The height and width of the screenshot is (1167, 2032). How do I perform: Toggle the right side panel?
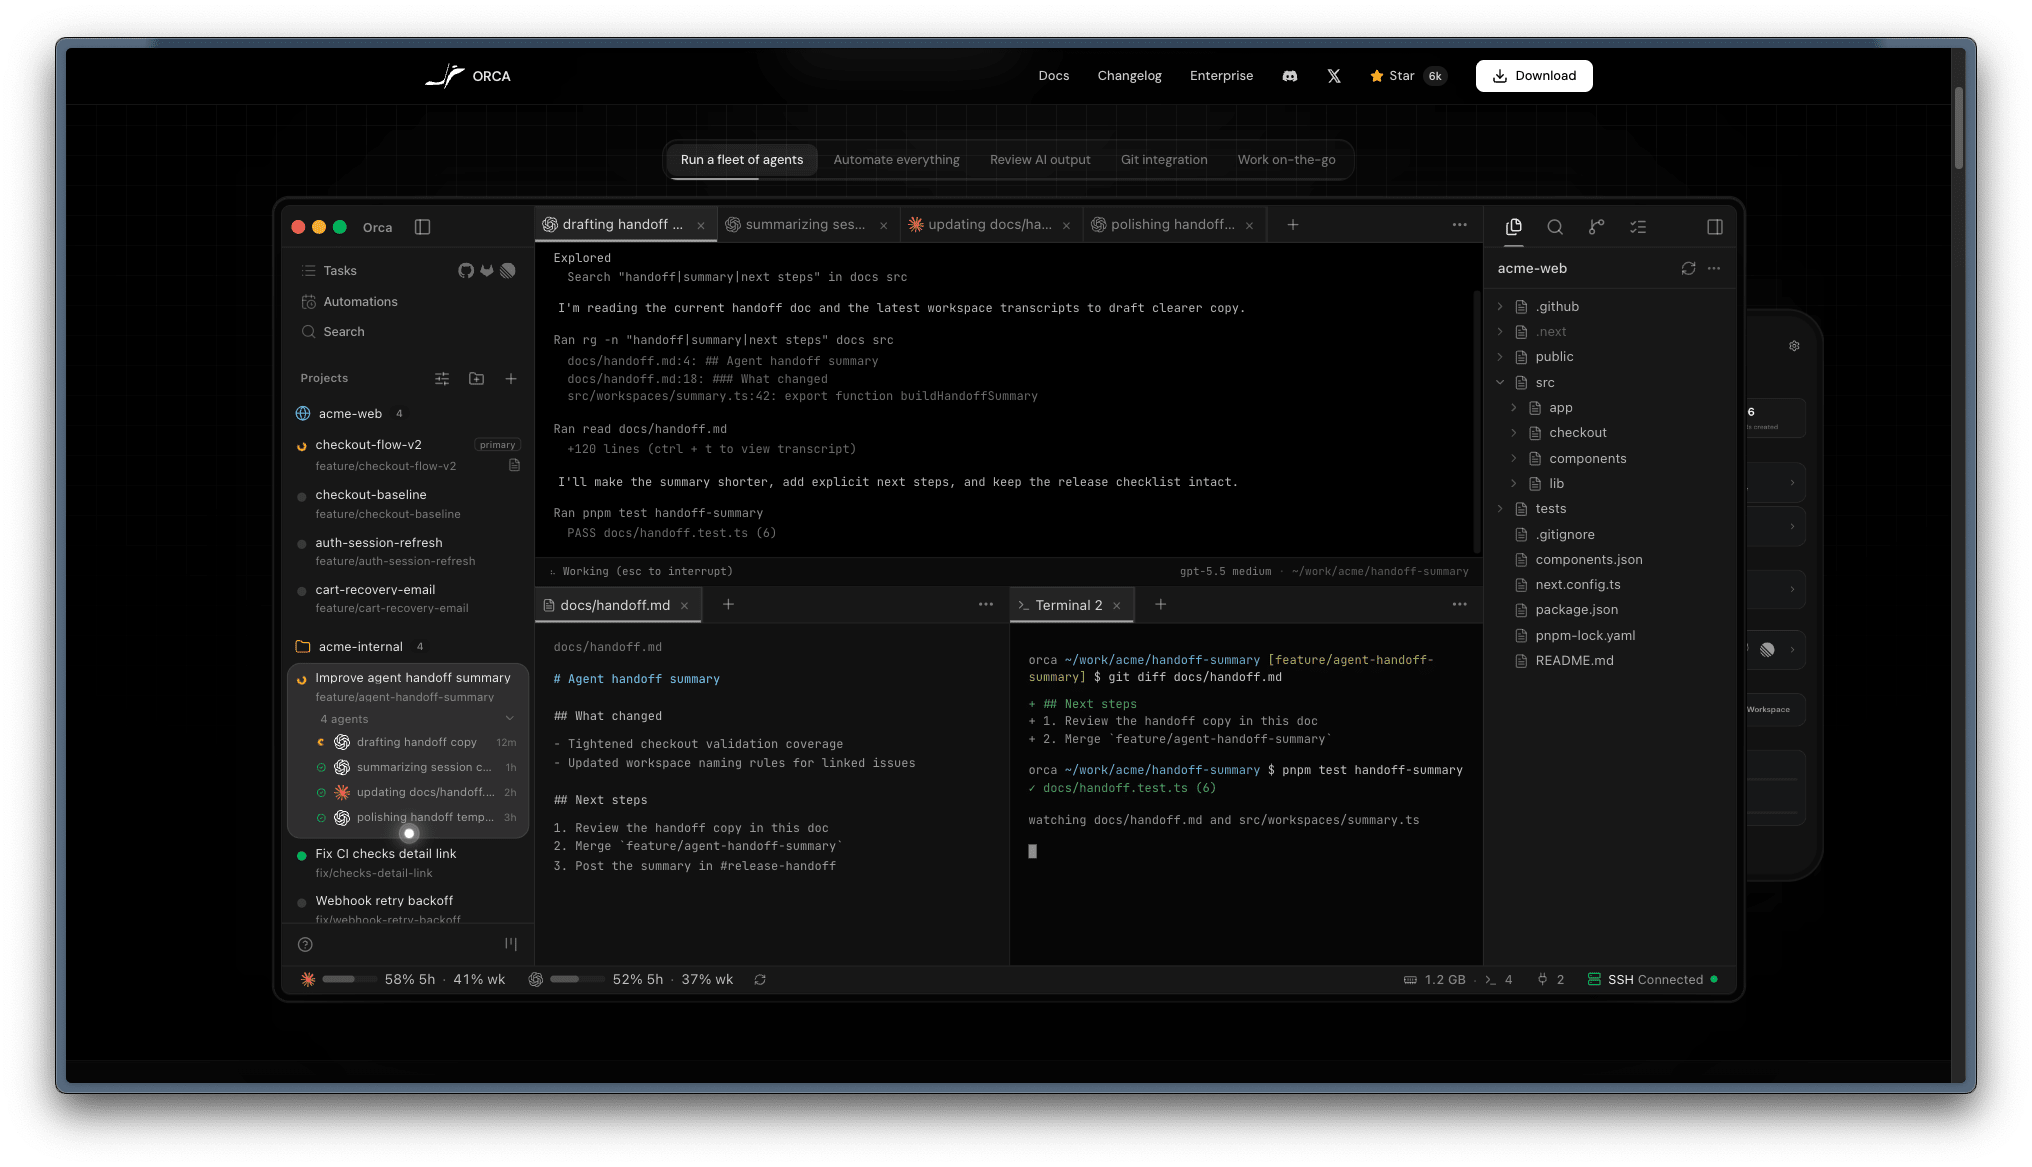pos(1715,227)
